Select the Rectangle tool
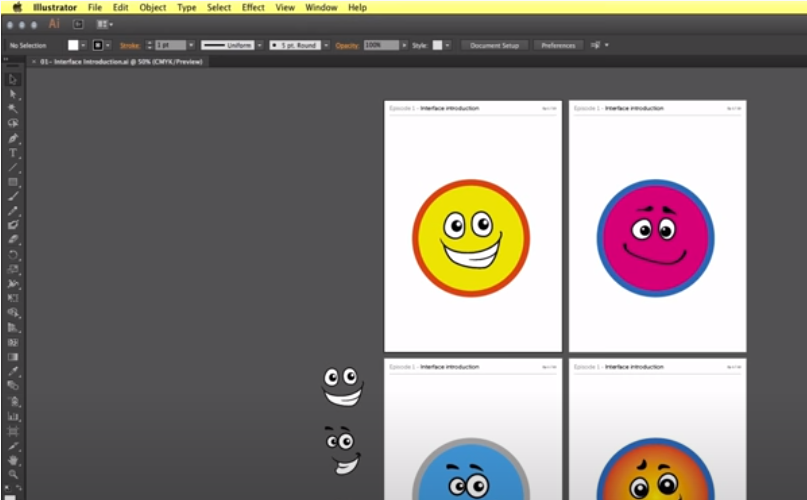This screenshot has height=500, width=807. [x=13, y=182]
